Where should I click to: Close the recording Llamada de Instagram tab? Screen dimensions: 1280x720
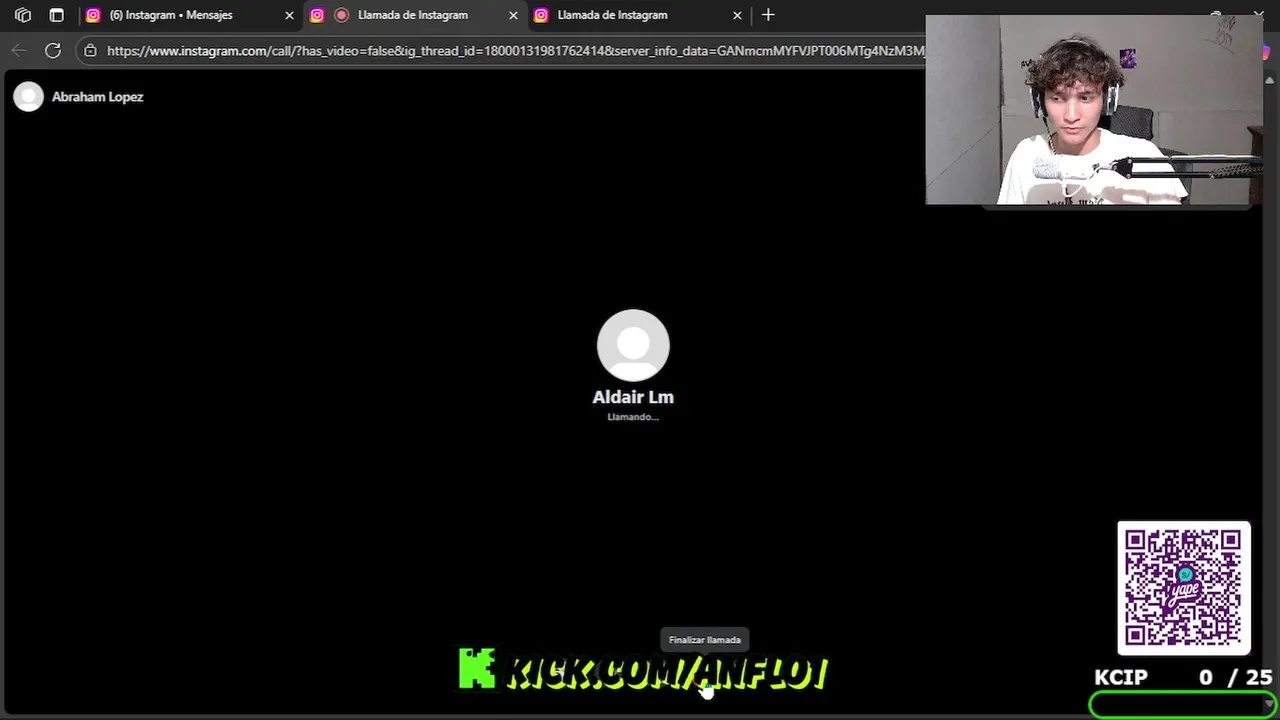(513, 15)
